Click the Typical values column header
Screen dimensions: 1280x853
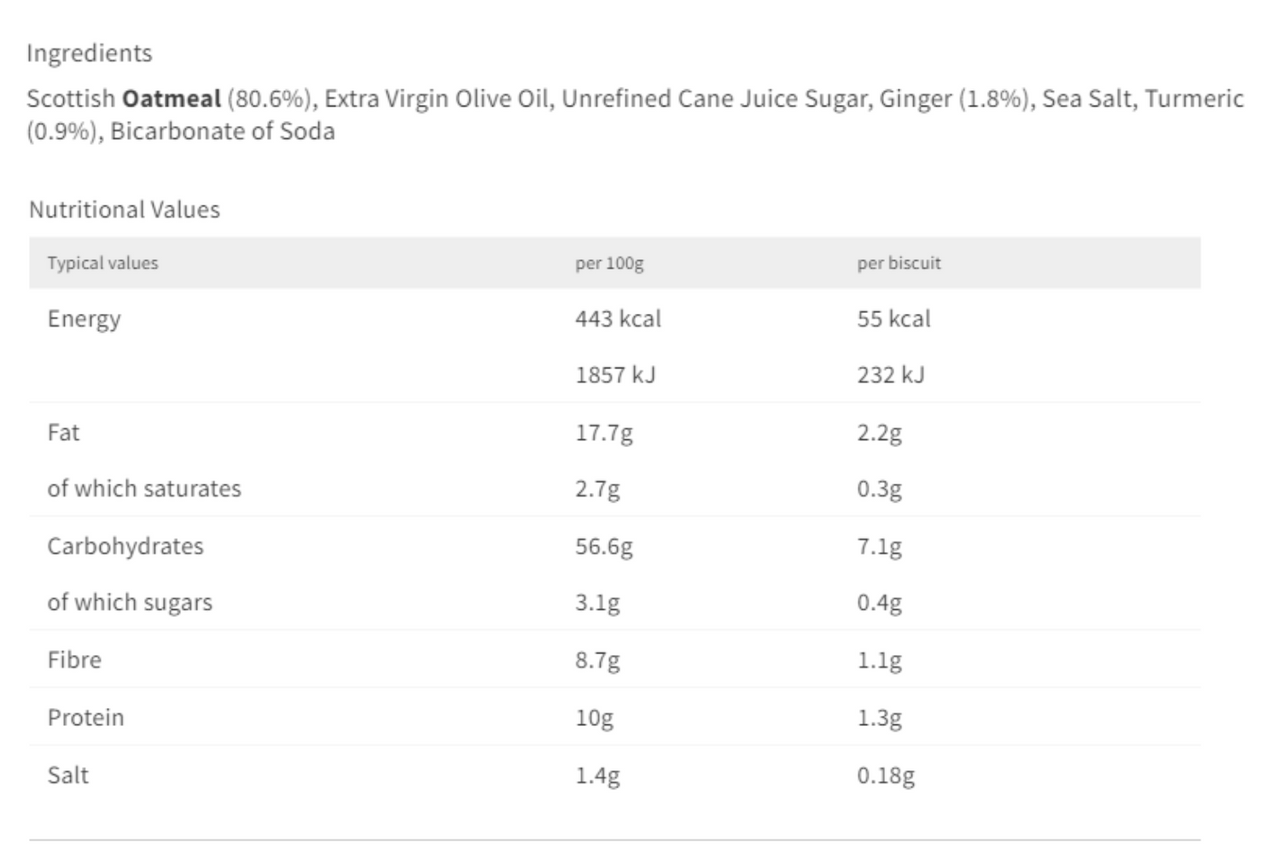103,263
